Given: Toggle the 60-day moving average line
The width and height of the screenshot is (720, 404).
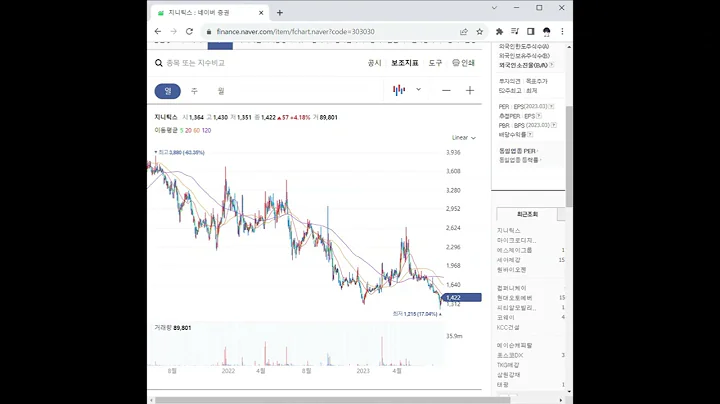Looking at the screenshot, I should point(197,130).
